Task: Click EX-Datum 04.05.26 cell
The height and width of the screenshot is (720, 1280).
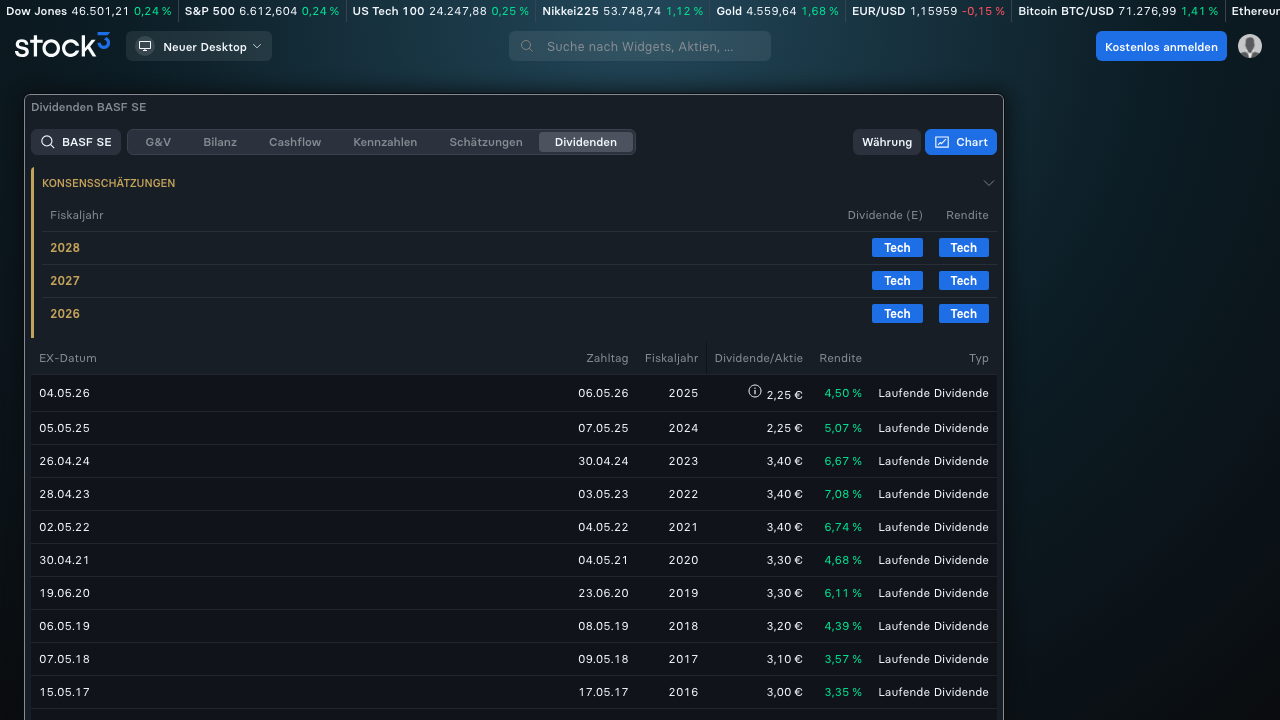Action: pyautogui.click(x=64, y=393)
